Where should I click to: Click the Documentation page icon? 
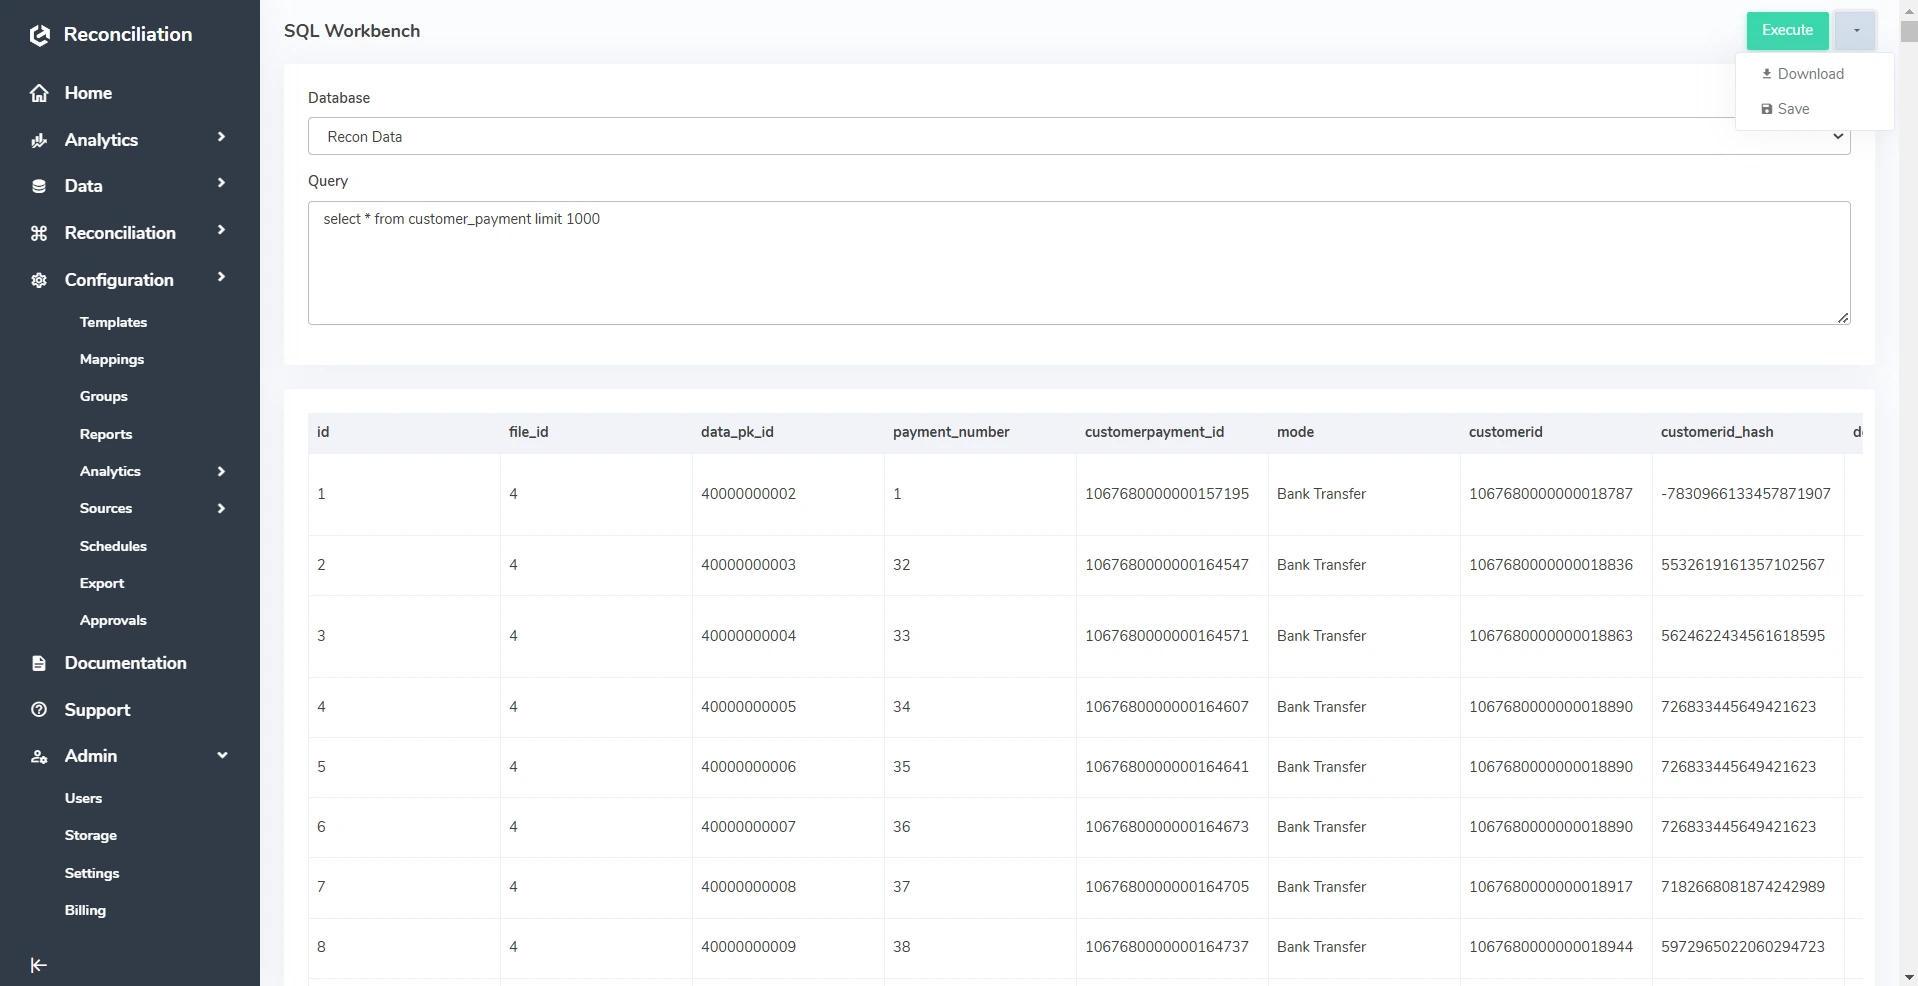[x=38, y=663]
